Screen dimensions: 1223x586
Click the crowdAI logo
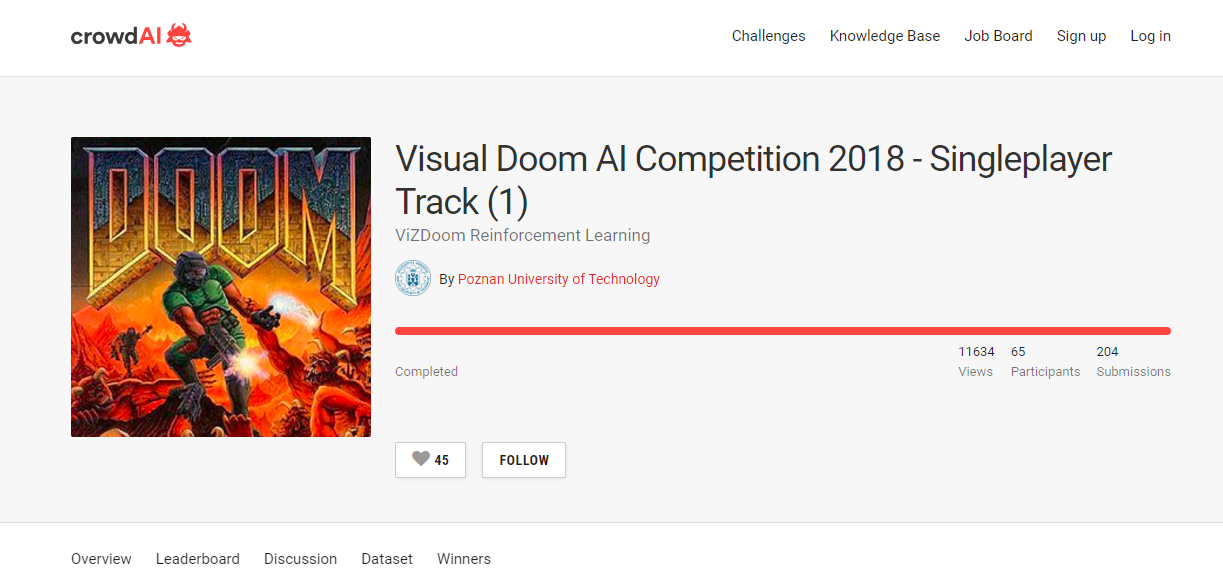tap(131, 36)
